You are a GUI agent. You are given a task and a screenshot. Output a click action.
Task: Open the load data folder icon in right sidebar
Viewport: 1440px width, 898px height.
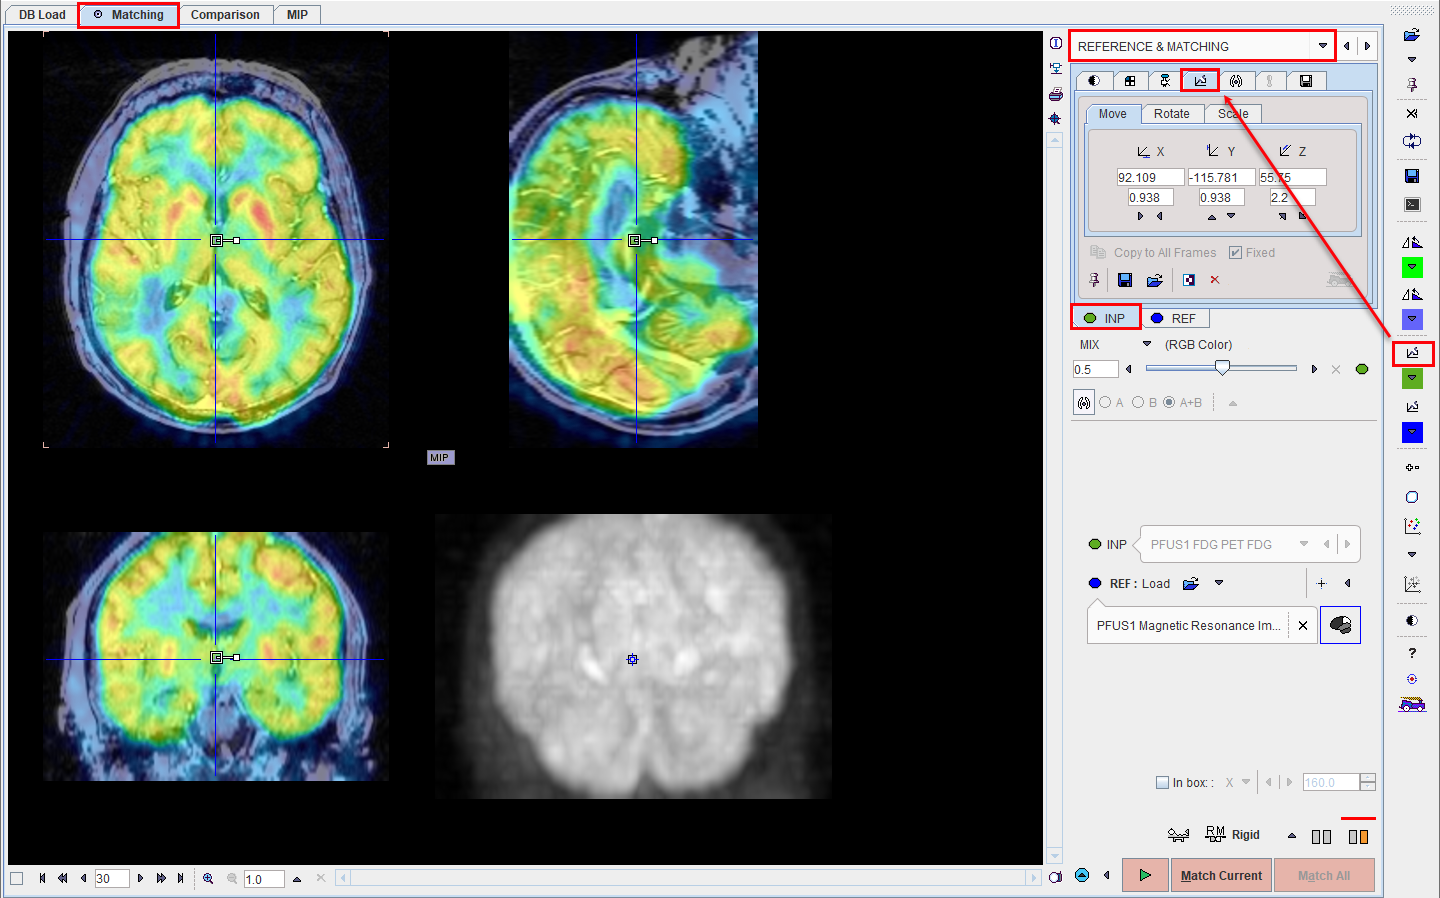click(1412, 35)
